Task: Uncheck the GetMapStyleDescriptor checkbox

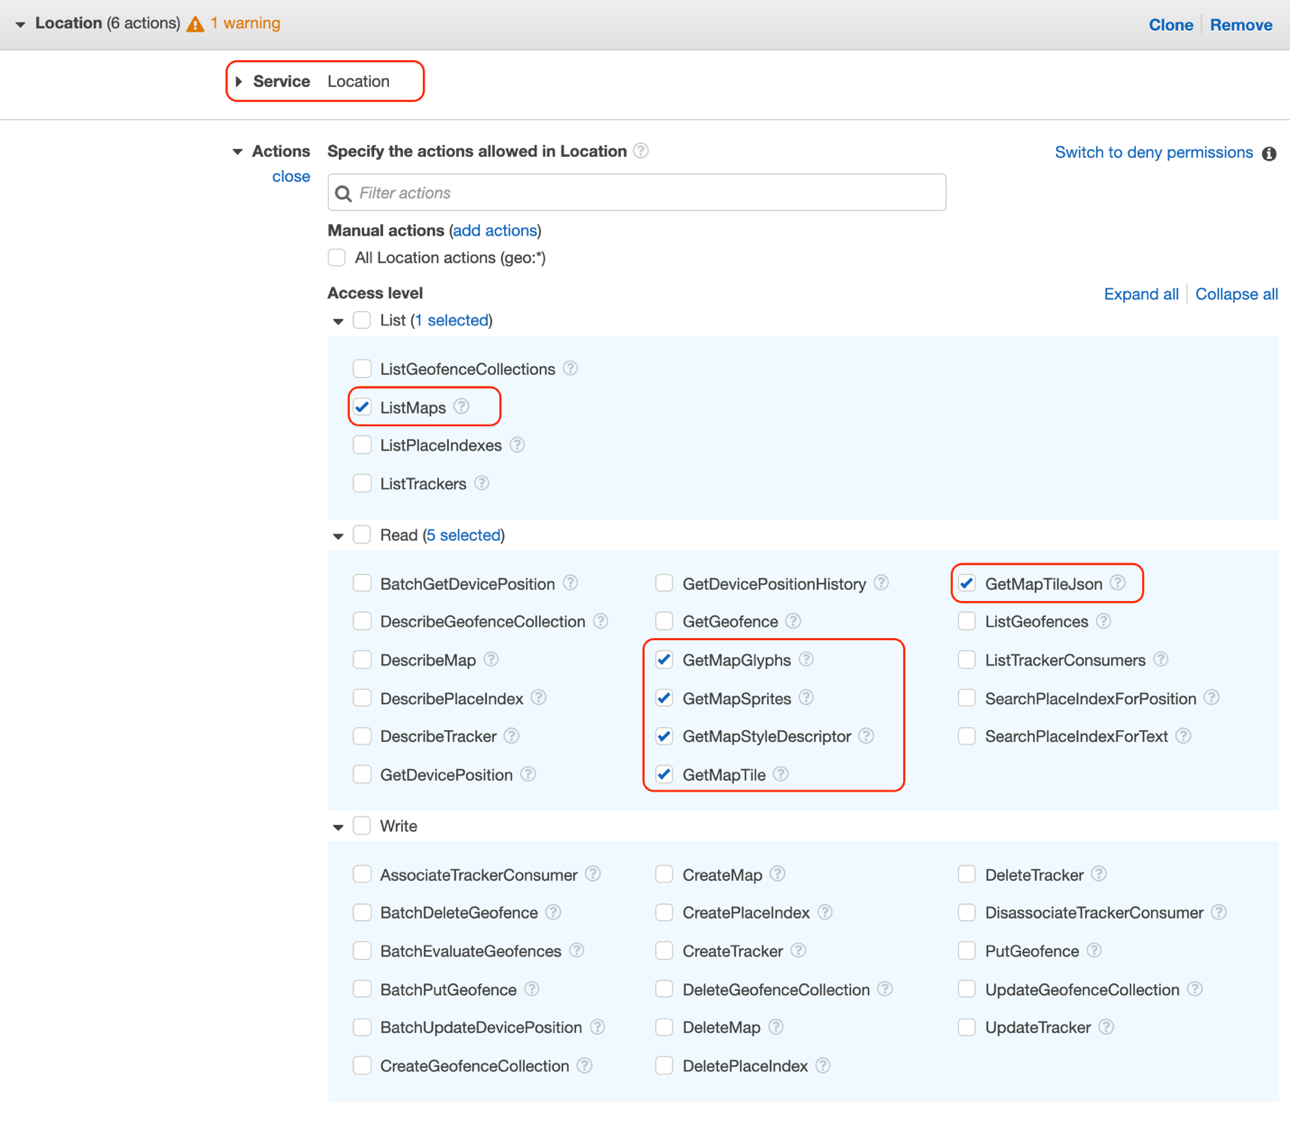Action: pyautogui.click(x=664, y=736)
